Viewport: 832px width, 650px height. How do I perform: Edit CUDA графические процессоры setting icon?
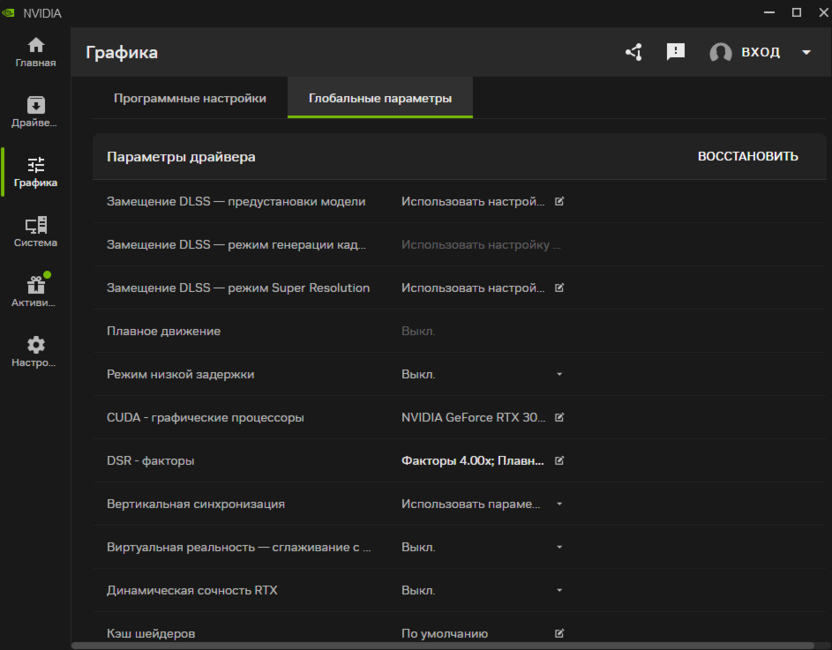(559, 417)
